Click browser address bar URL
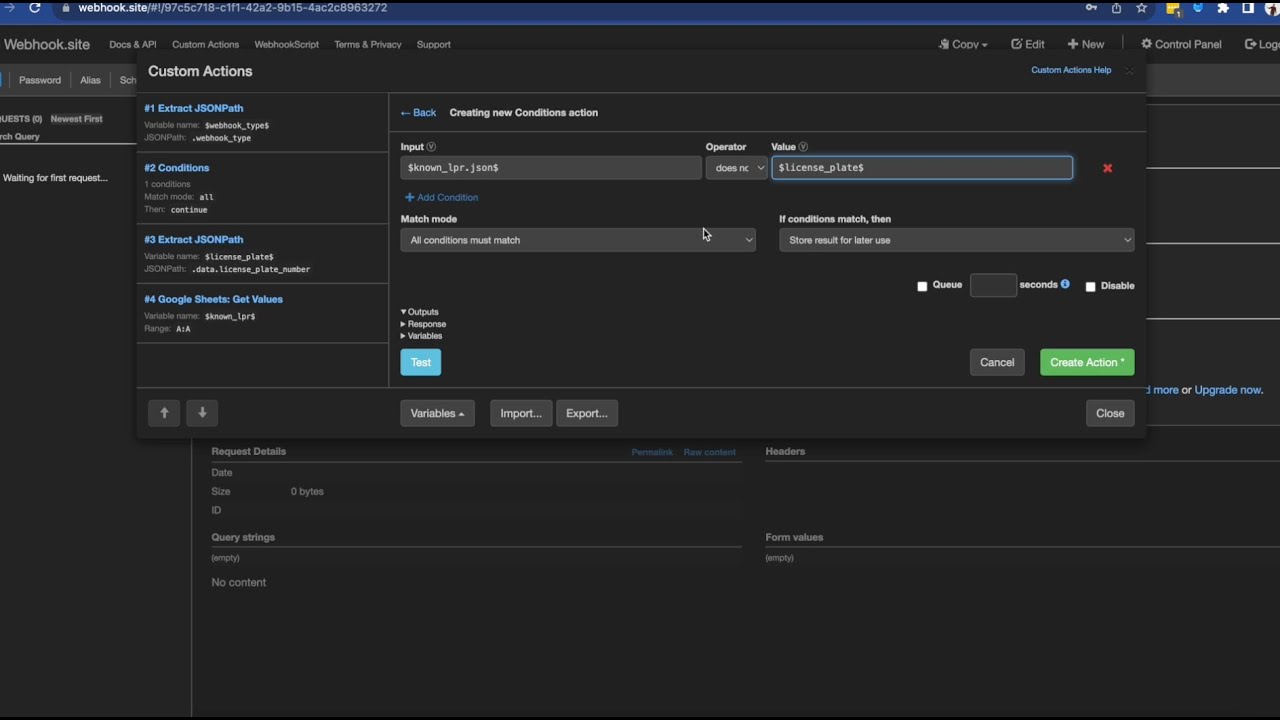Image resolution: width=1280 pixels, height=720 pixels. [233, 8]
